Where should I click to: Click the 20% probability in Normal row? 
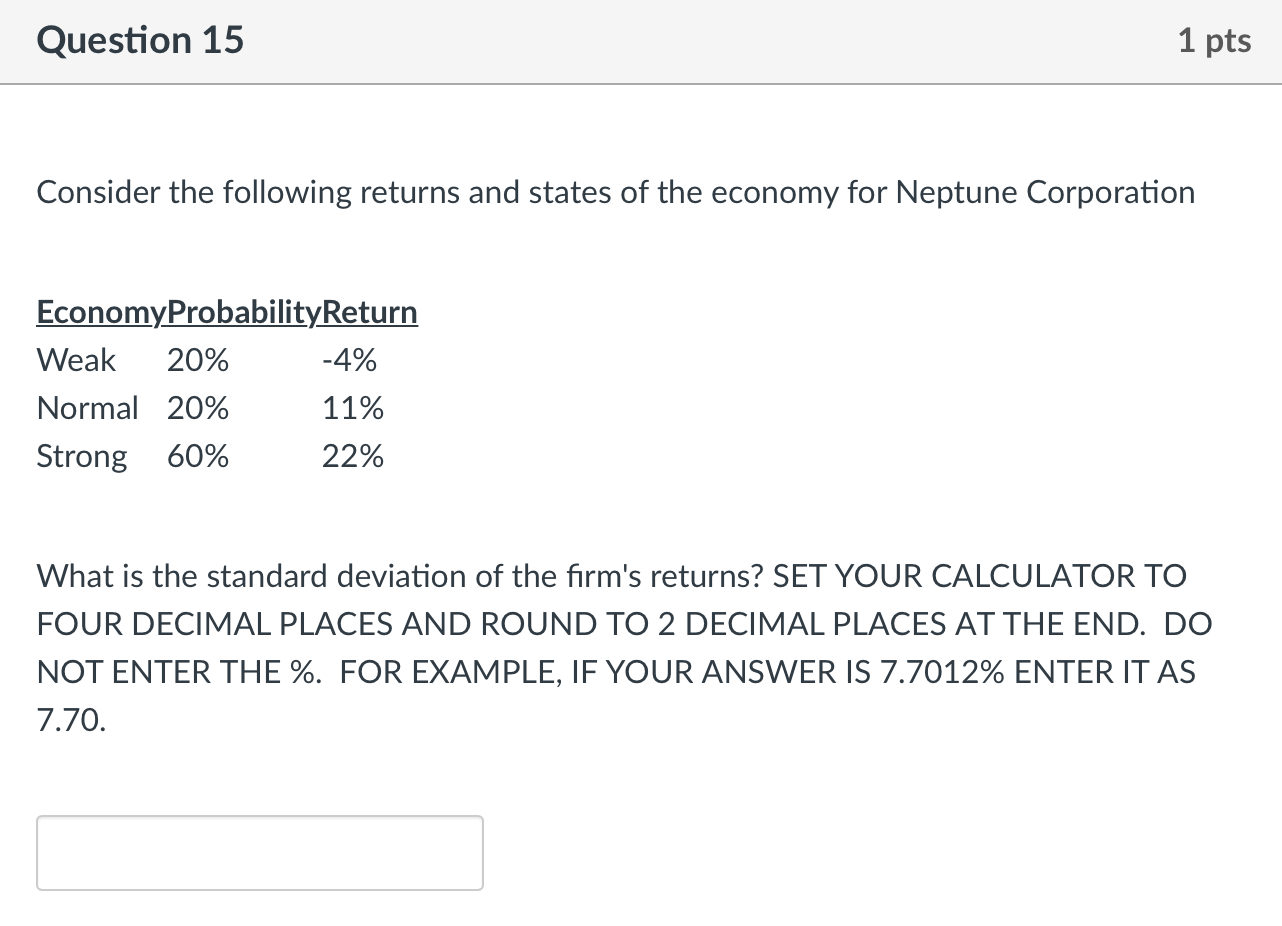pos(198,408)
